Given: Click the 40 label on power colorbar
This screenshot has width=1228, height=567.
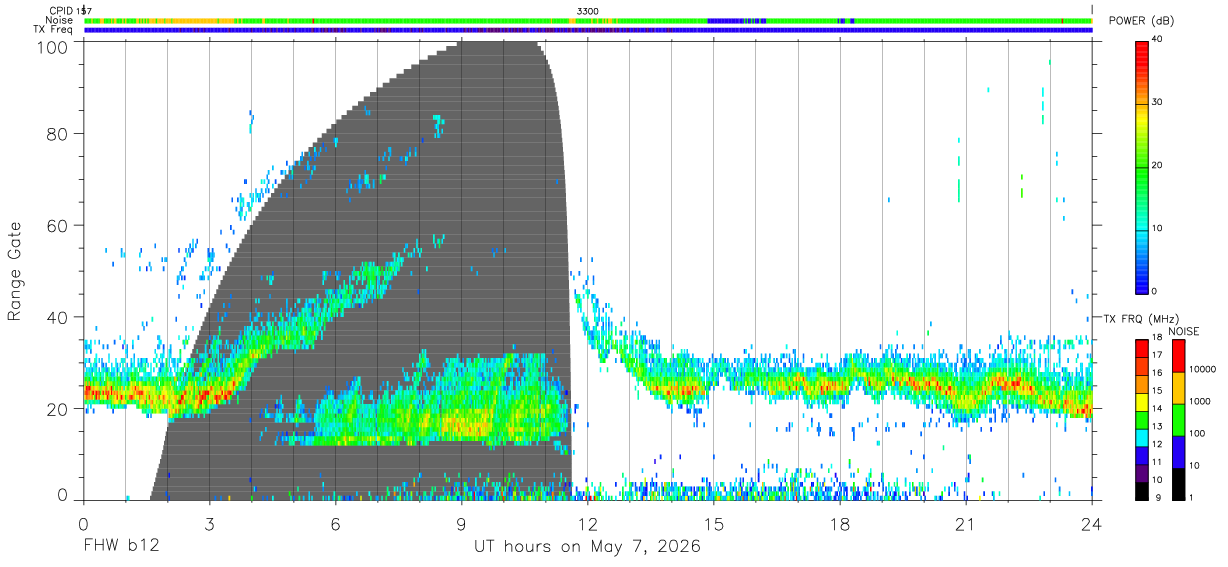Looking at the screenshot, I should tap(1158, 40).
